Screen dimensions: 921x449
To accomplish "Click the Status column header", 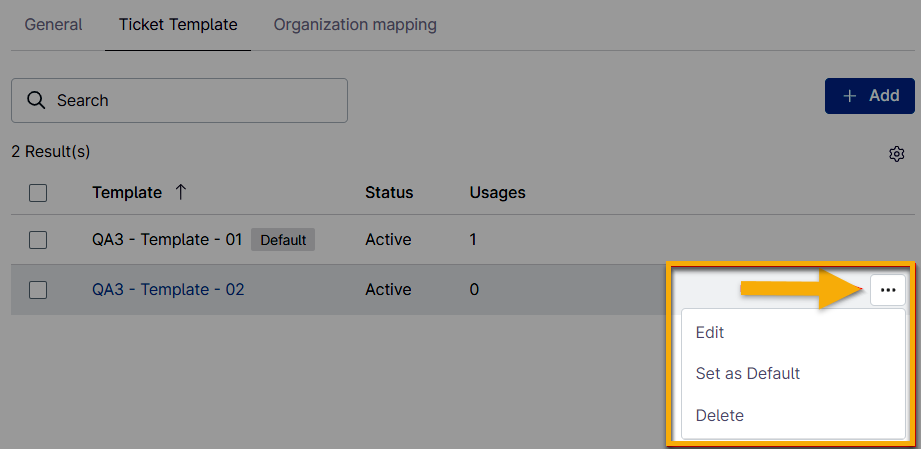I will click(389, 192).
